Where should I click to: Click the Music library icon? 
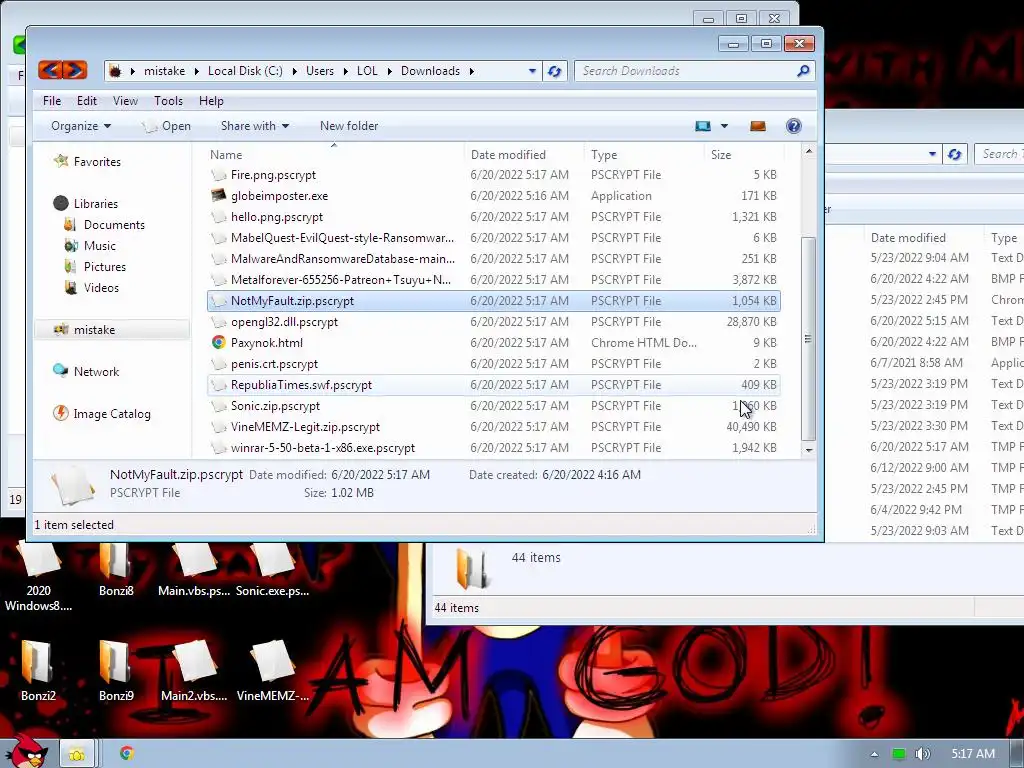tap(71, 245)
